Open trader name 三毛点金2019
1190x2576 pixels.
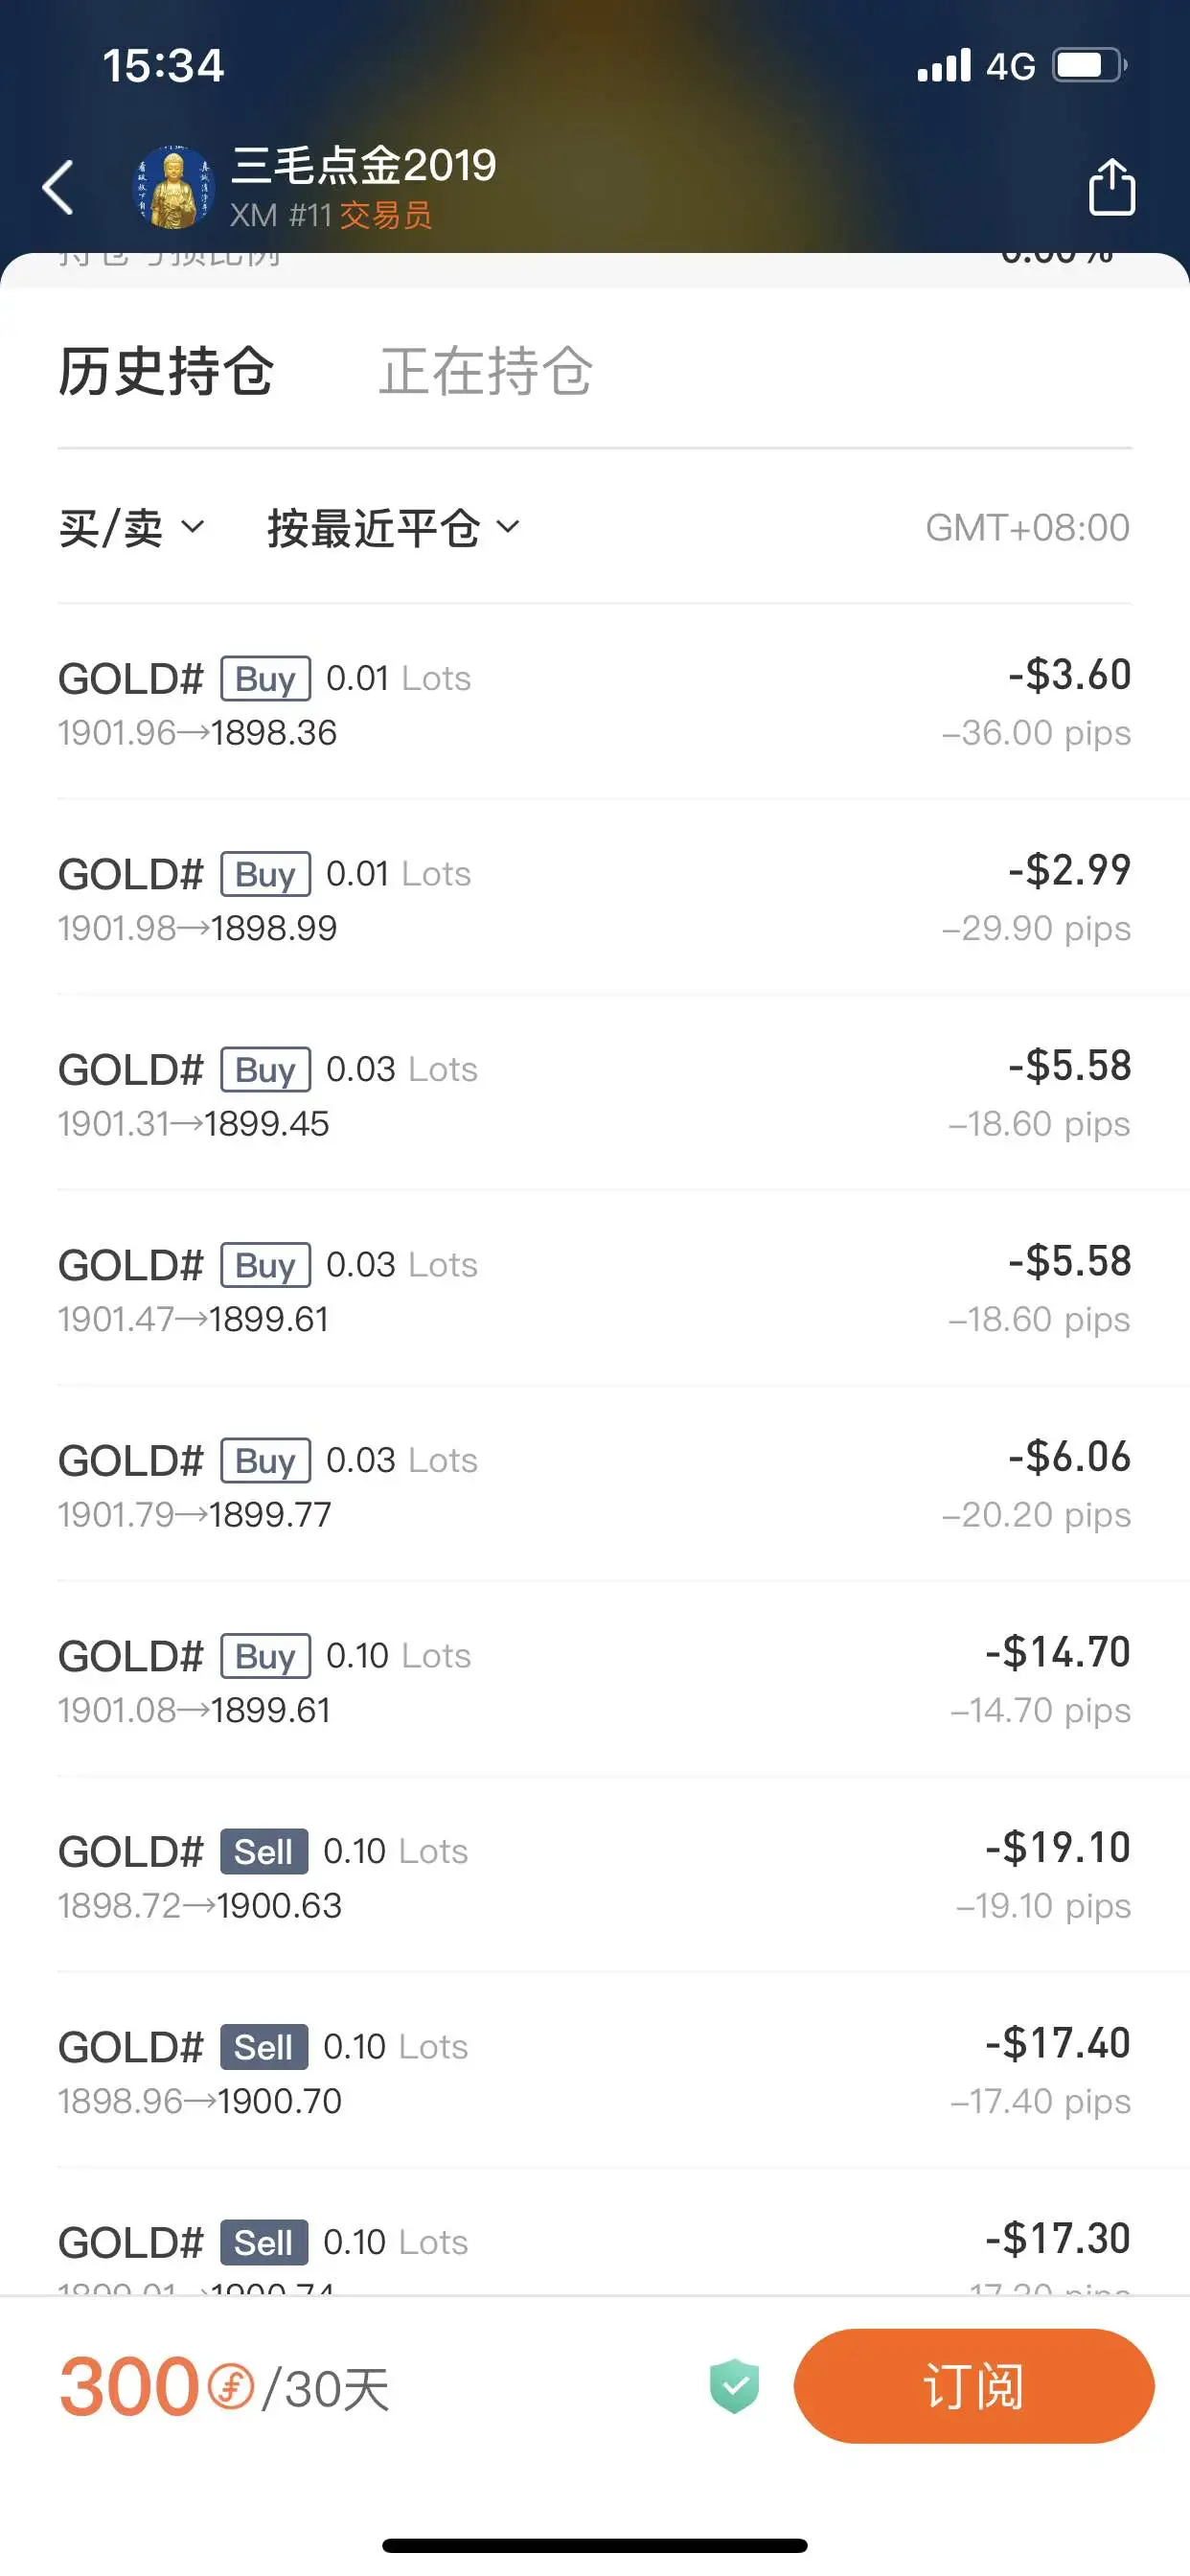click(x=363, y=165)
